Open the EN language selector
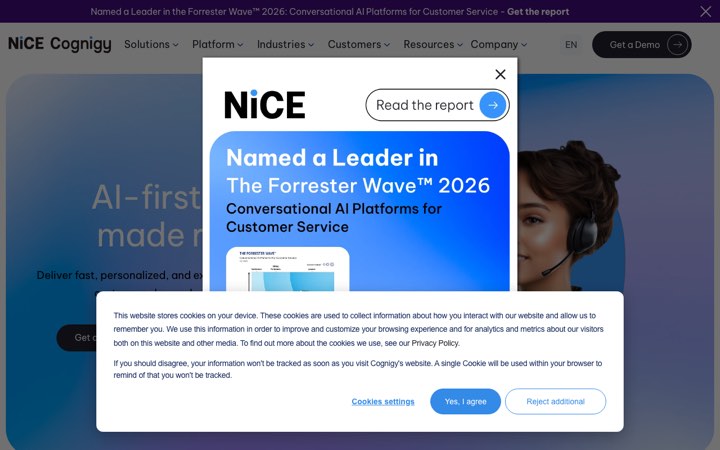The height and width of the screenshot is (450, 720). pos(571,45)
